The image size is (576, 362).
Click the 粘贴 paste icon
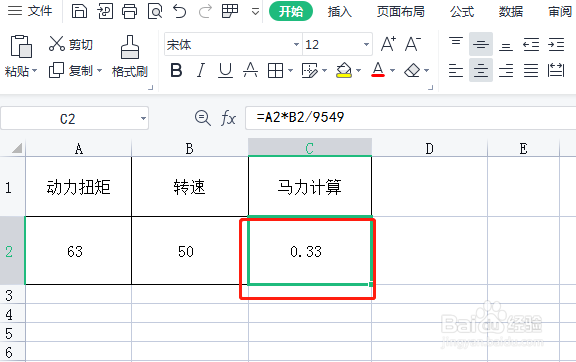21,47
